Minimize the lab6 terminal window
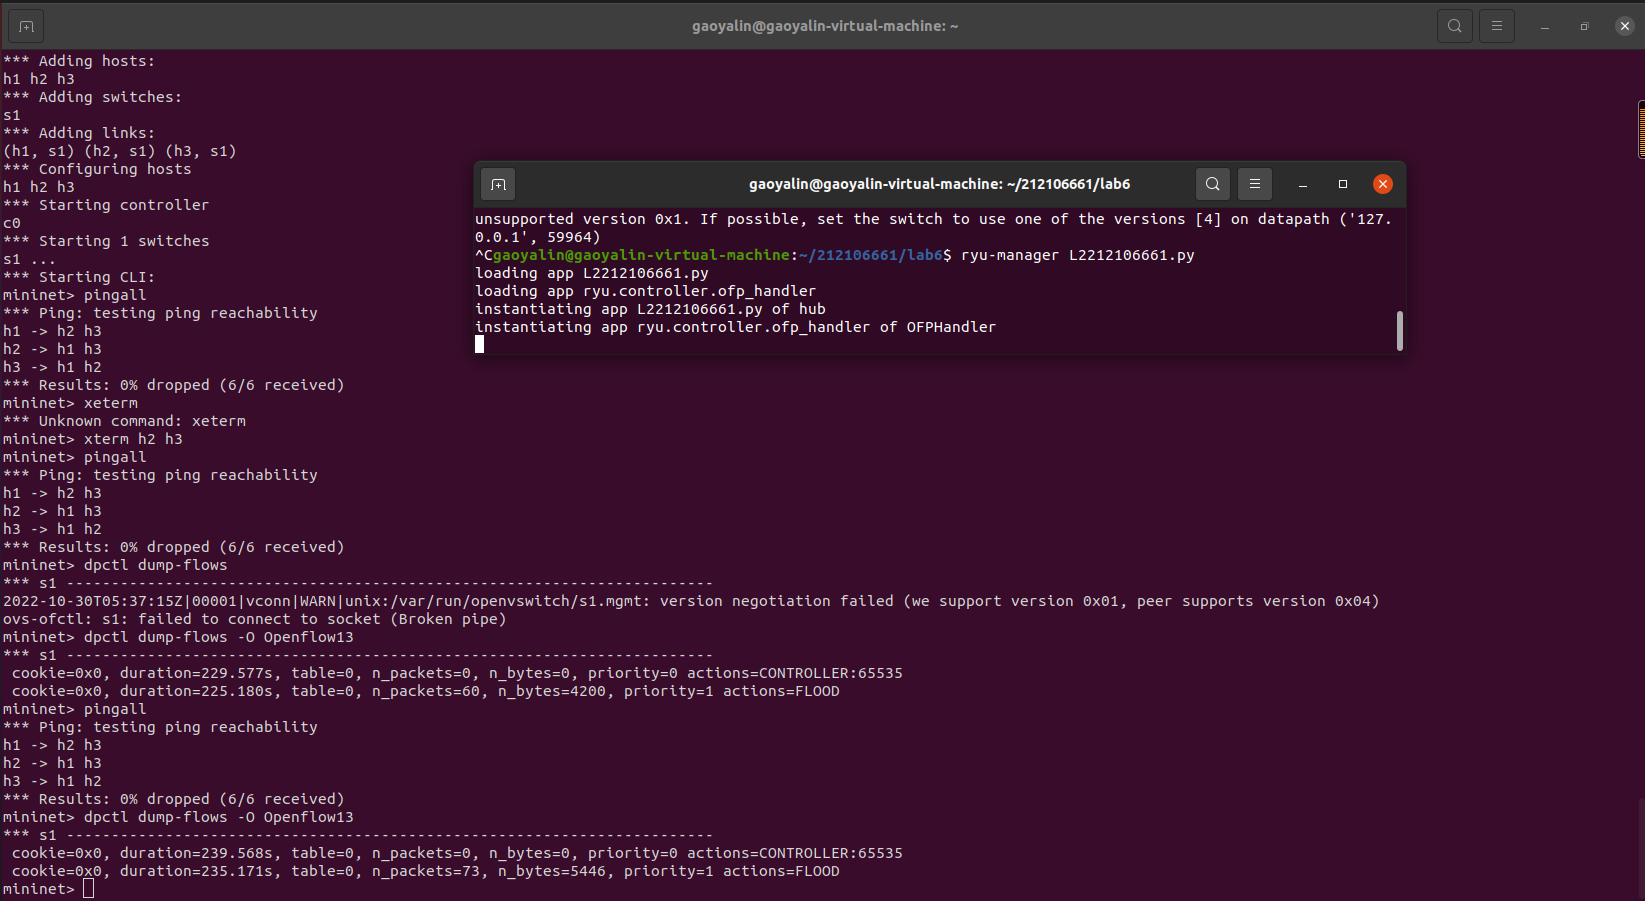Screen dimensions: 1645x901 coord(1303,184)
